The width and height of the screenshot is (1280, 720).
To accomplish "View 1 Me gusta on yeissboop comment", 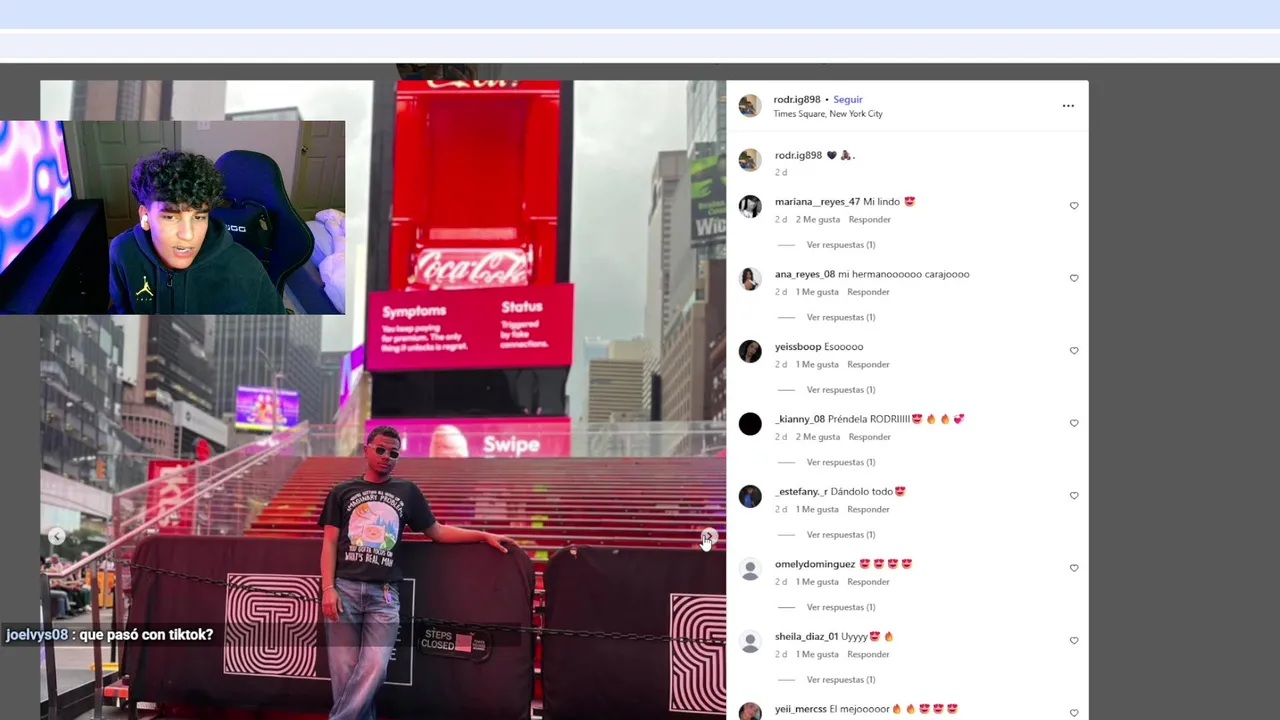I will coord(817,365).
